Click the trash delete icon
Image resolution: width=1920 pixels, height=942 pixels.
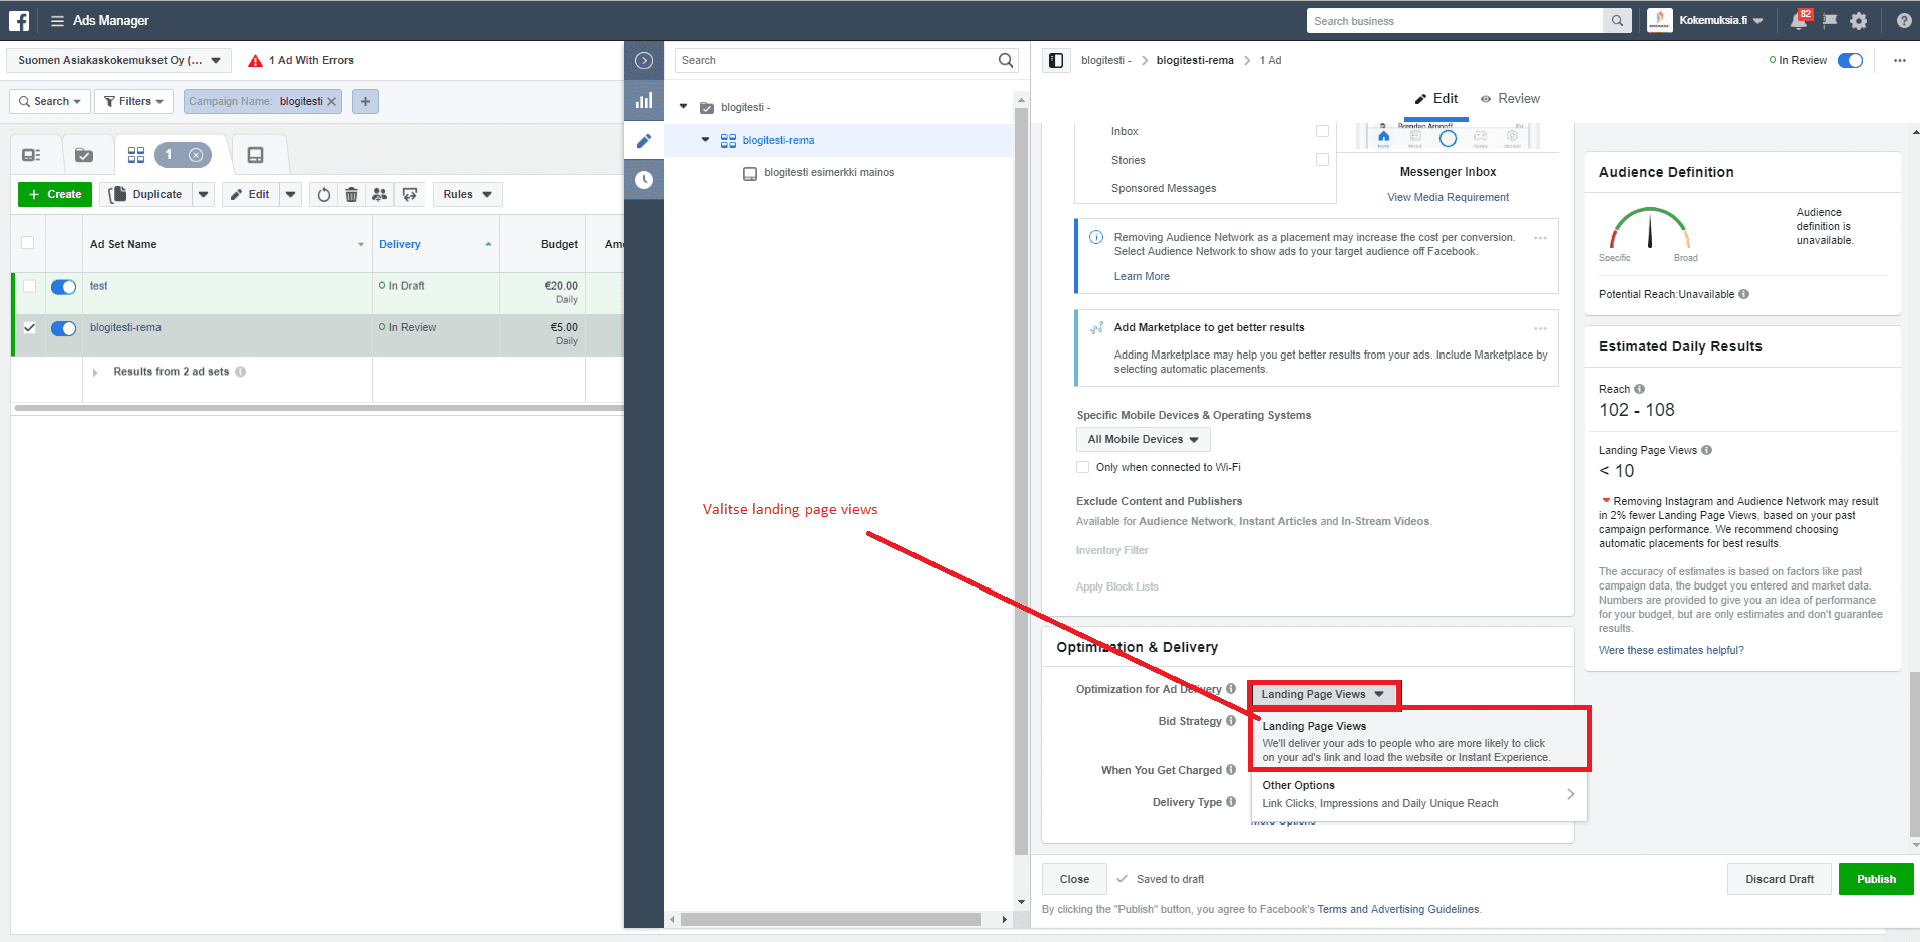[x=352, y=195]
